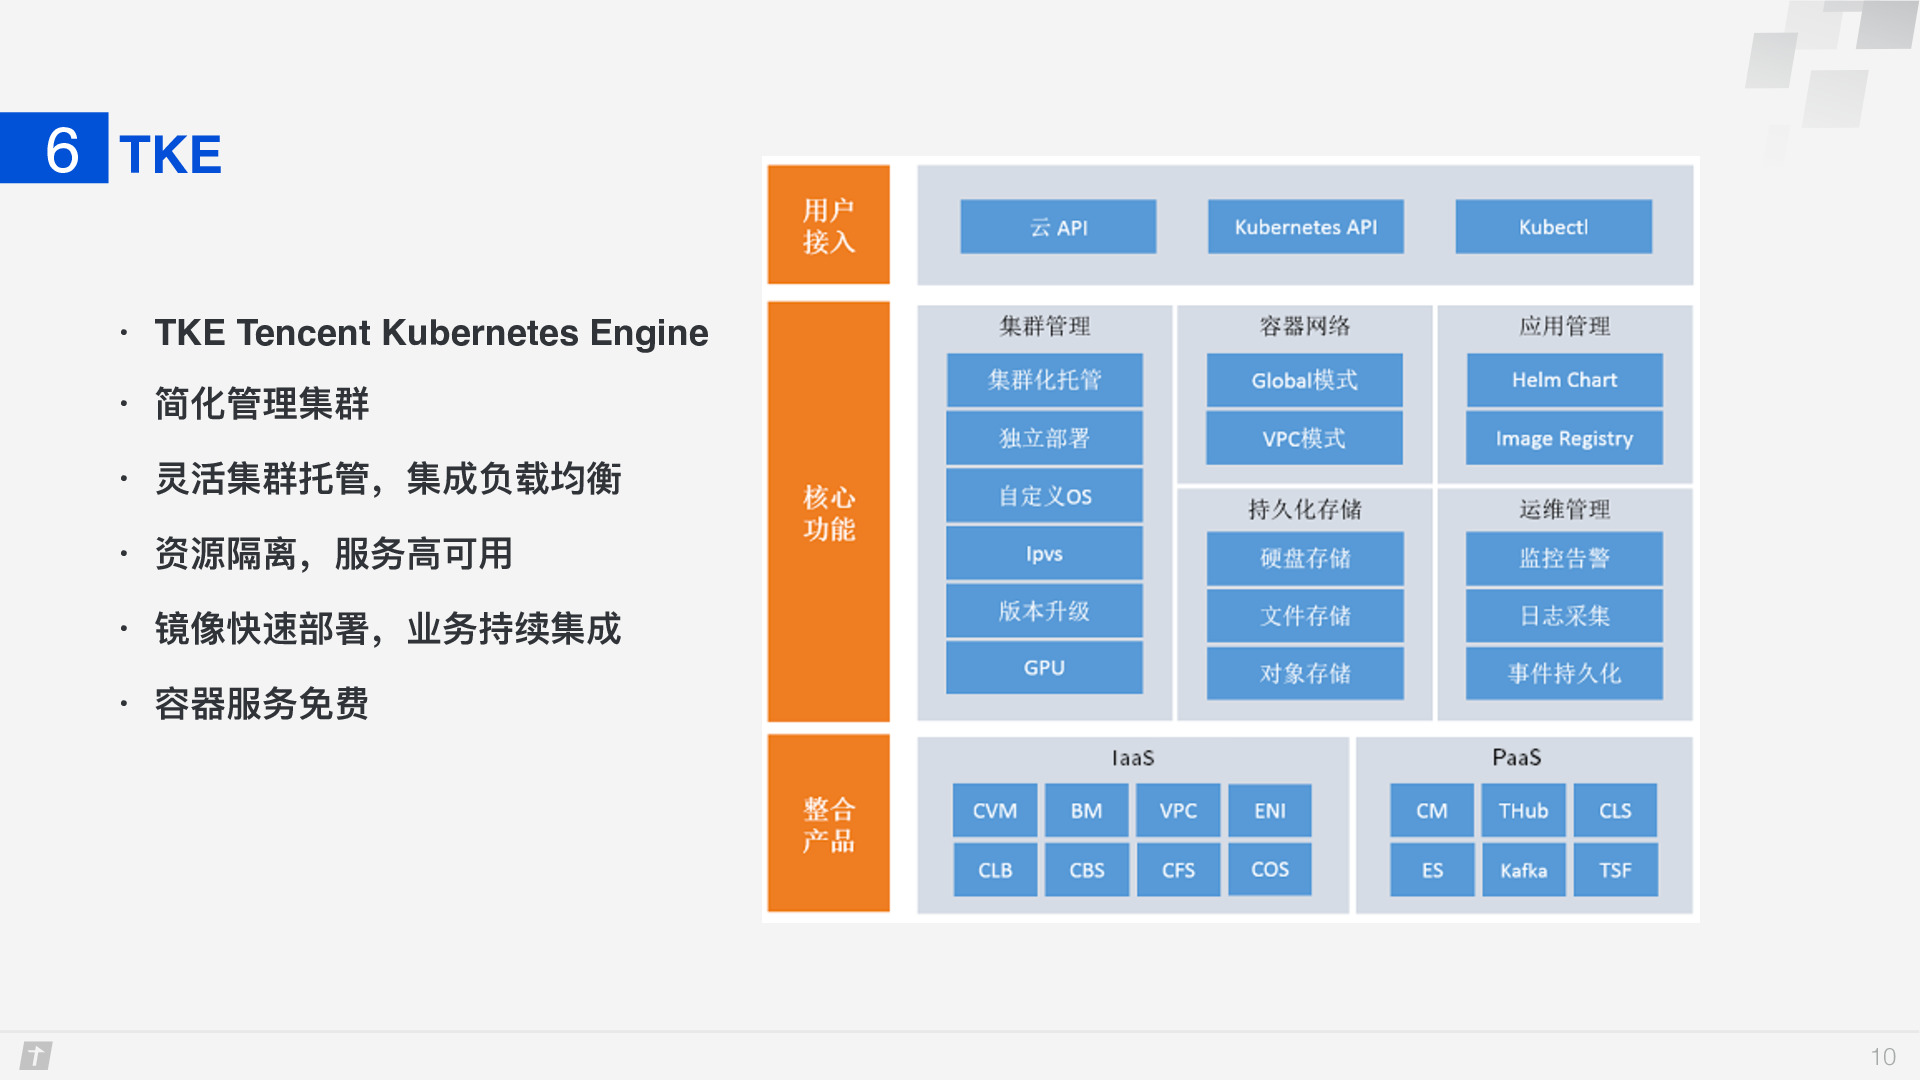The width and height of the screenshot is (1920, 1080).
Task: Click the 'PaaS' group label
Action: coord(1516,758)
